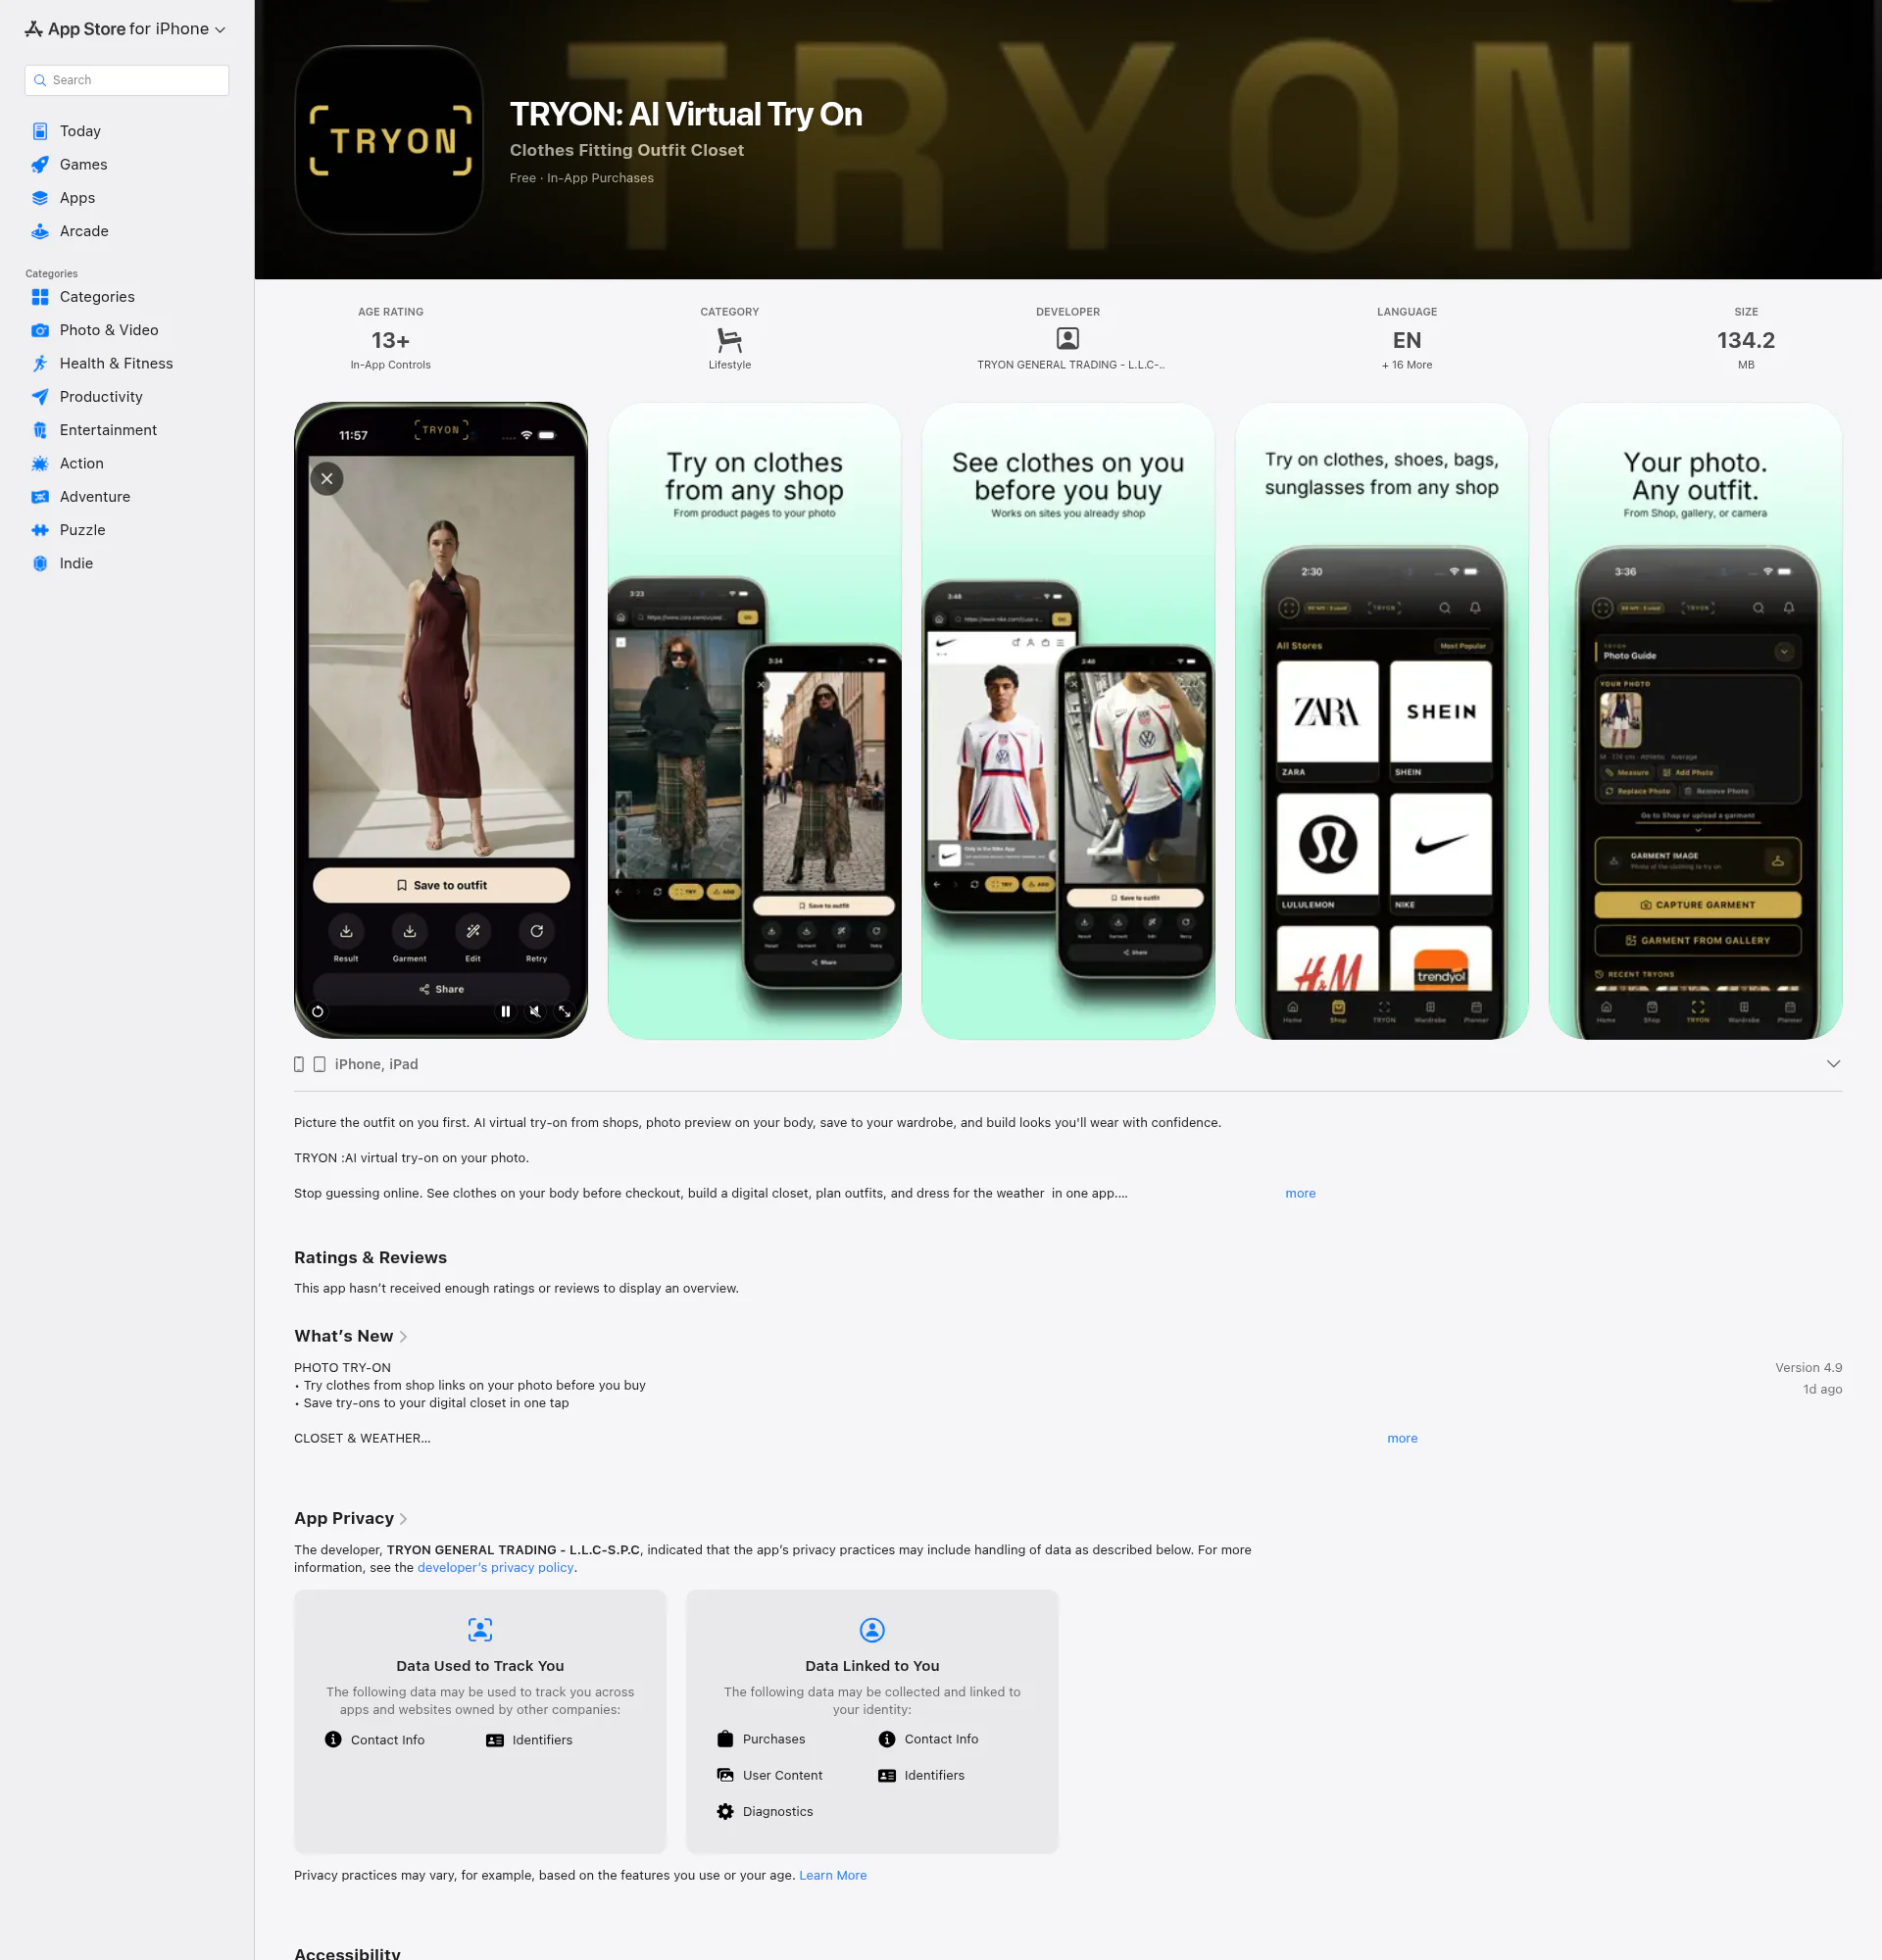Open Arcade joystick icon
Image resolution: width=1882 pixels, height=1960 pixels.
point(40,231)
